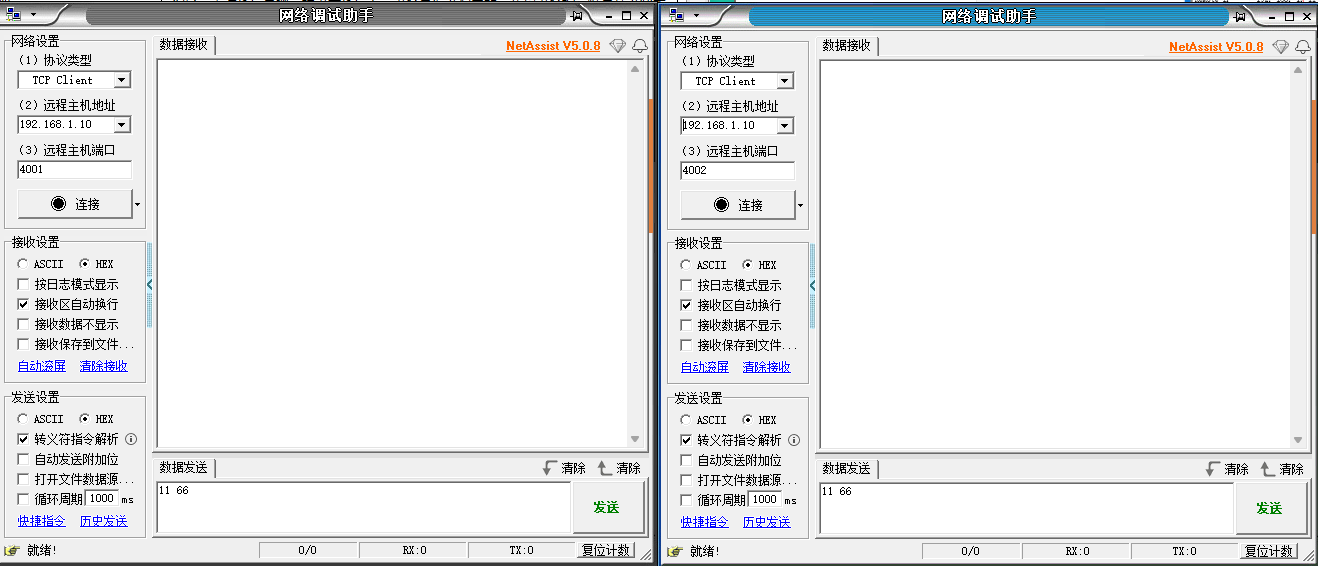Open the app menu icon in left window title bar
The height and width of the screenshot is (566, 1318).
coord(13,15)
